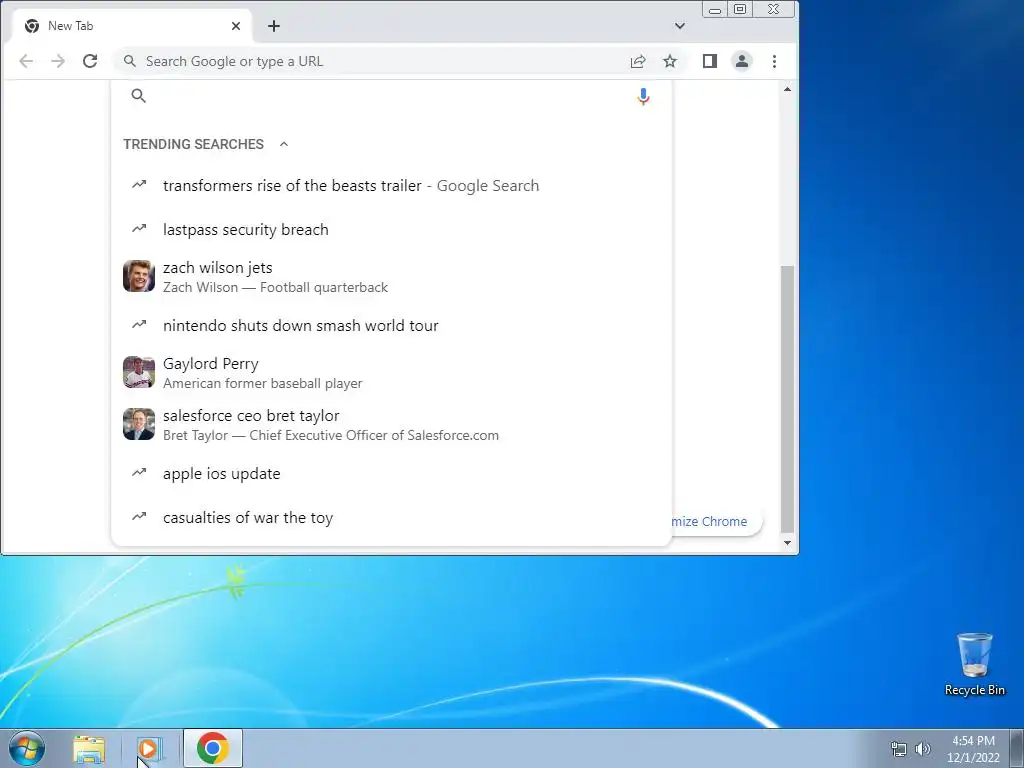Click inside the Google search box
The image size is (1024, 768).
(389, 96)
